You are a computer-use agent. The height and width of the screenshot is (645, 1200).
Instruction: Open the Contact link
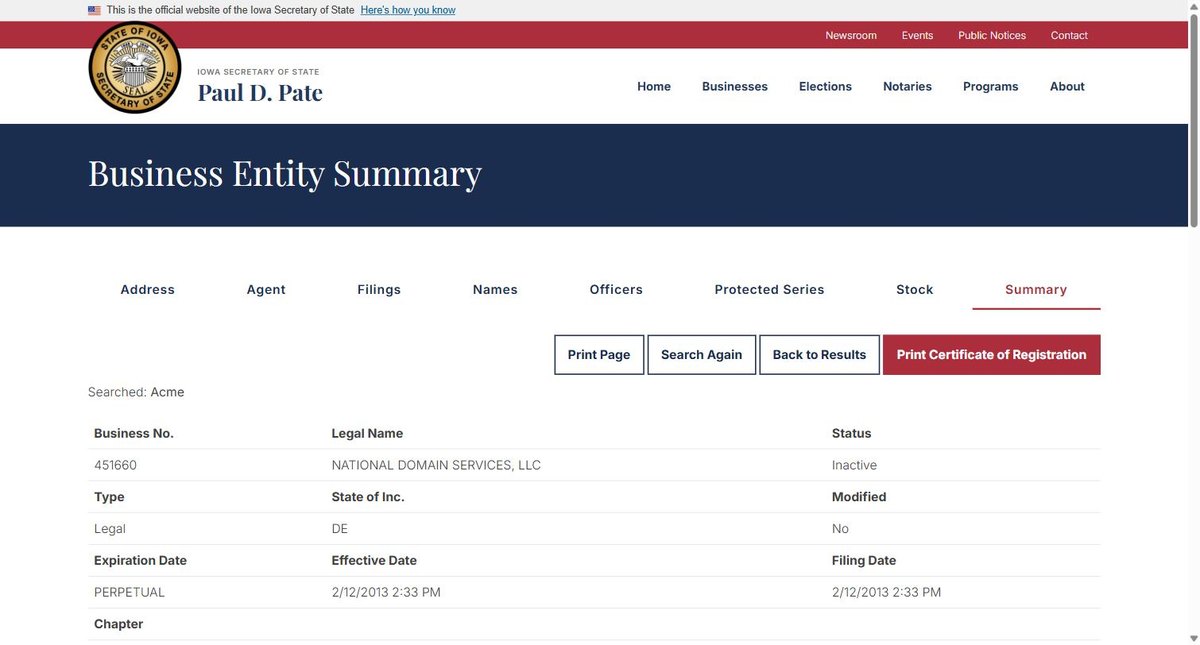coord(1069,35)
